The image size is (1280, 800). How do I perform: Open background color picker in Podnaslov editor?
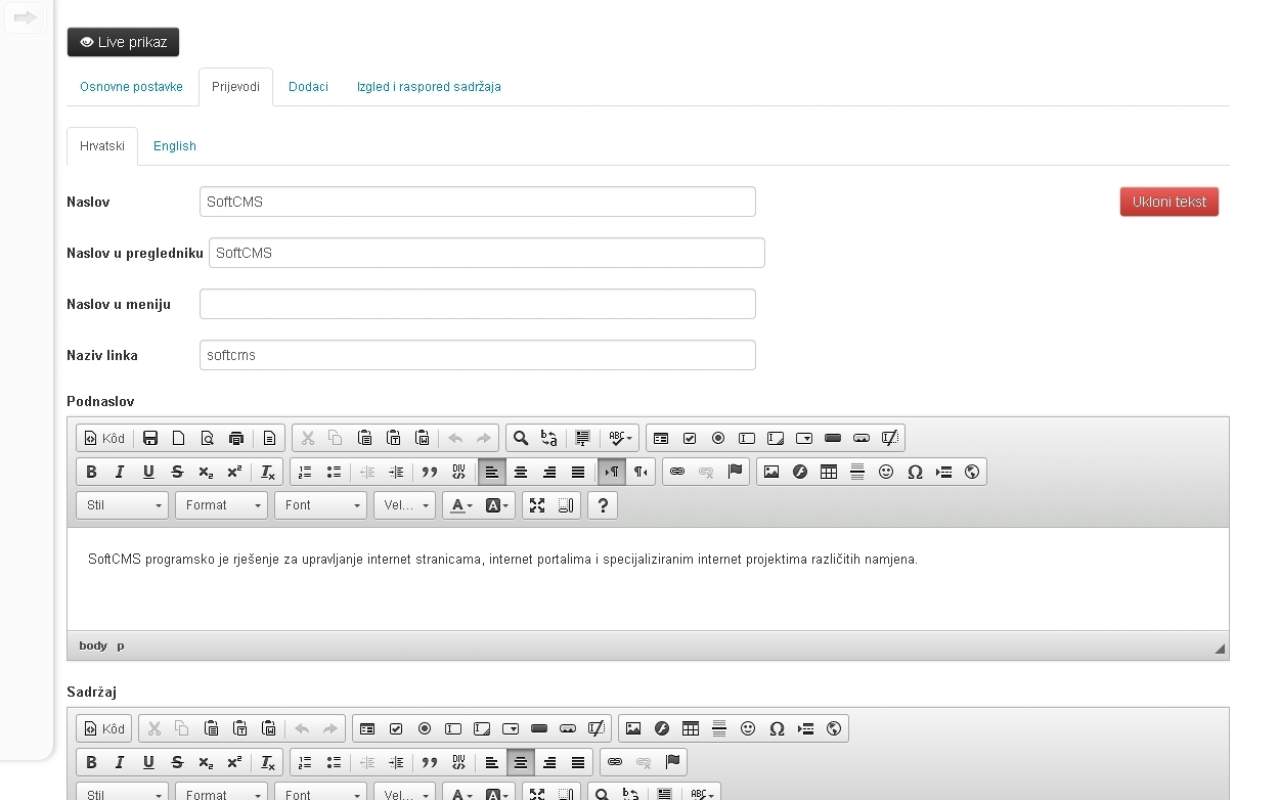[x=497, y=505]
